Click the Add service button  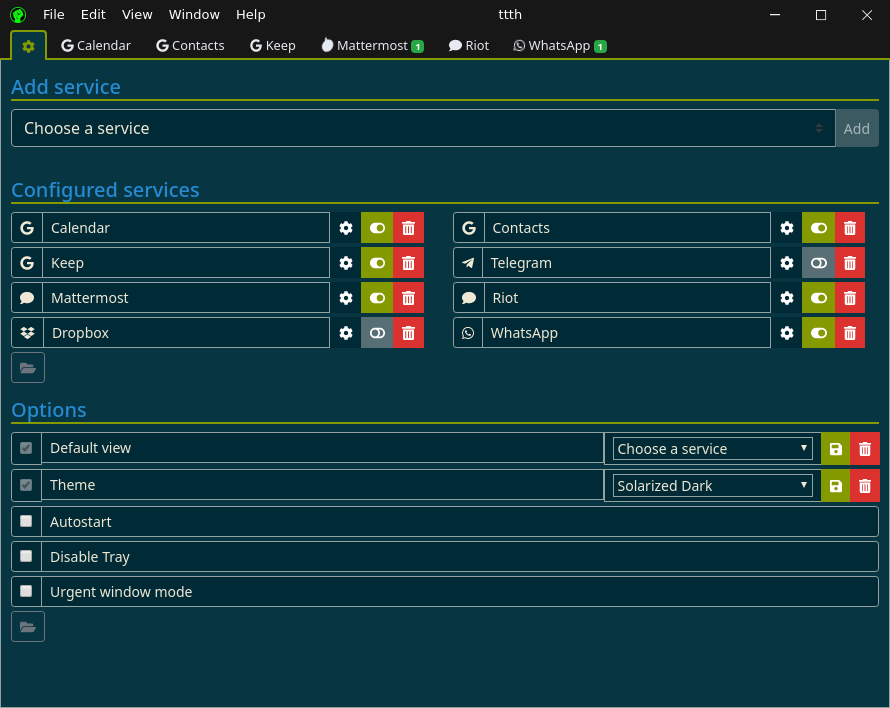click(x=857, y=128)
